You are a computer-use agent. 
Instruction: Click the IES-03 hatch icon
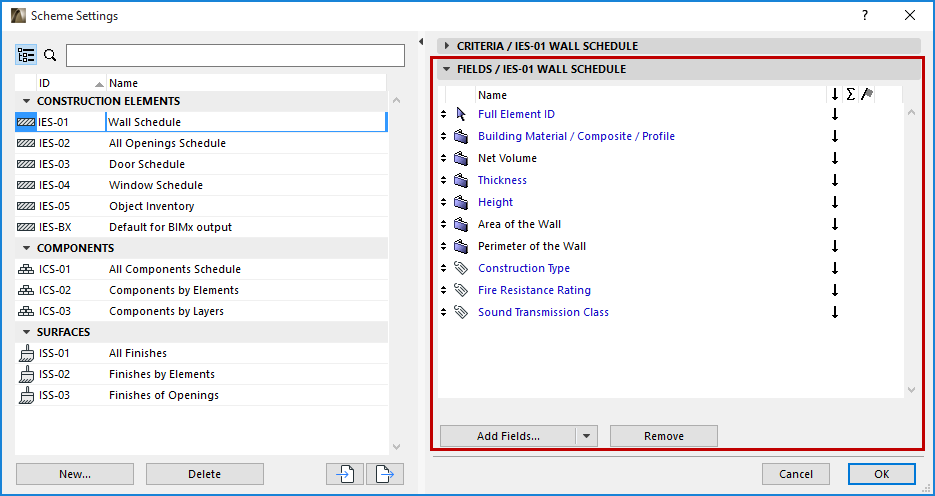[x=26, y=164]
